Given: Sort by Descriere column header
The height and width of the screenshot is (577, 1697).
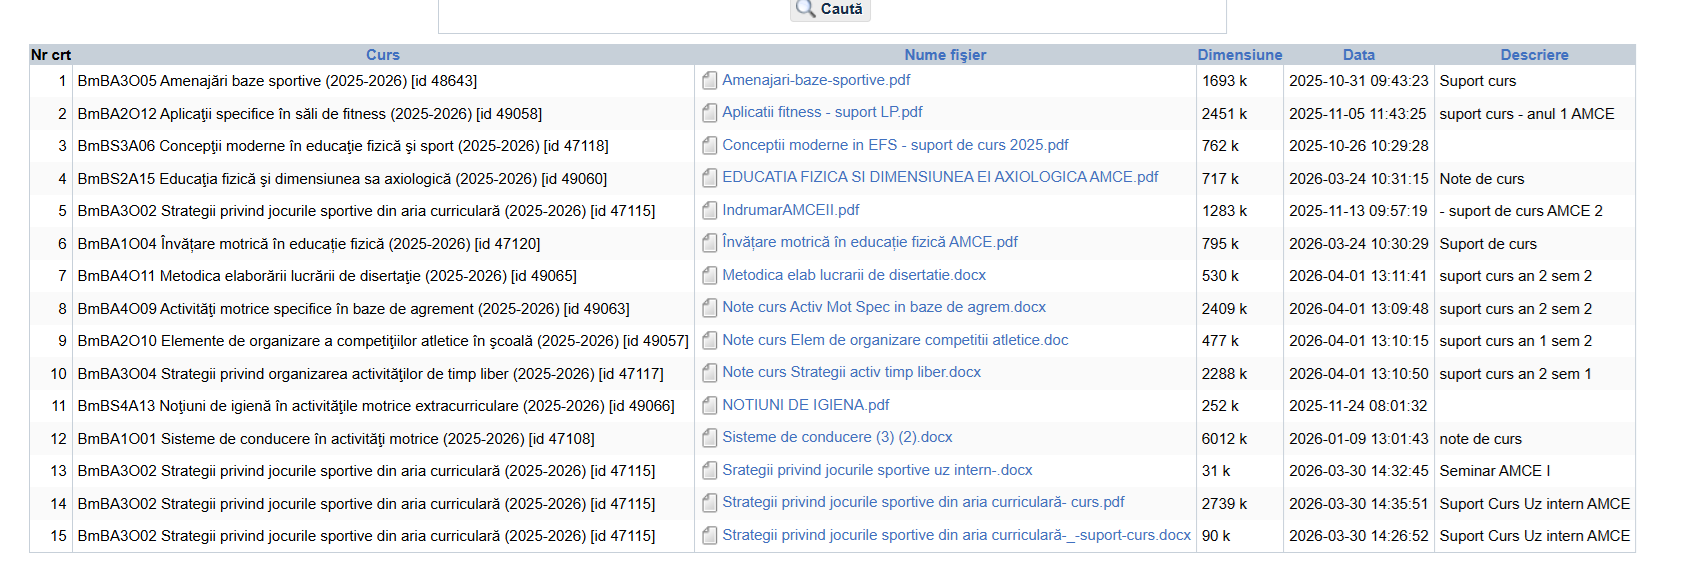Looking at the screenshot, I should [1534, 55].
